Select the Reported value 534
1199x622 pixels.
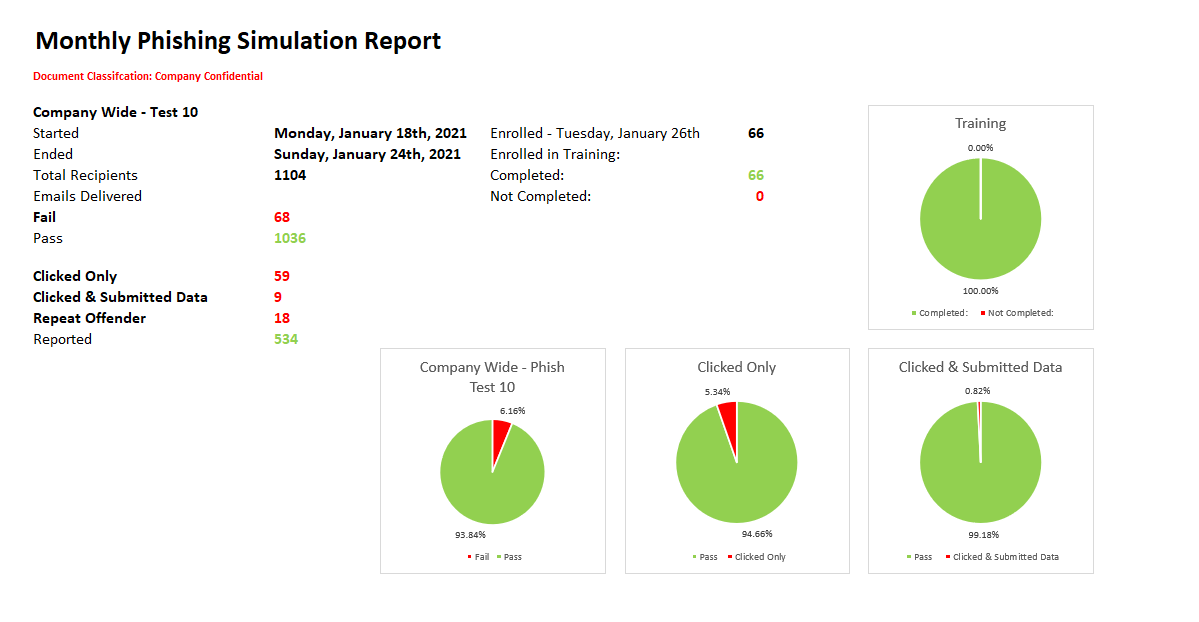286,339
